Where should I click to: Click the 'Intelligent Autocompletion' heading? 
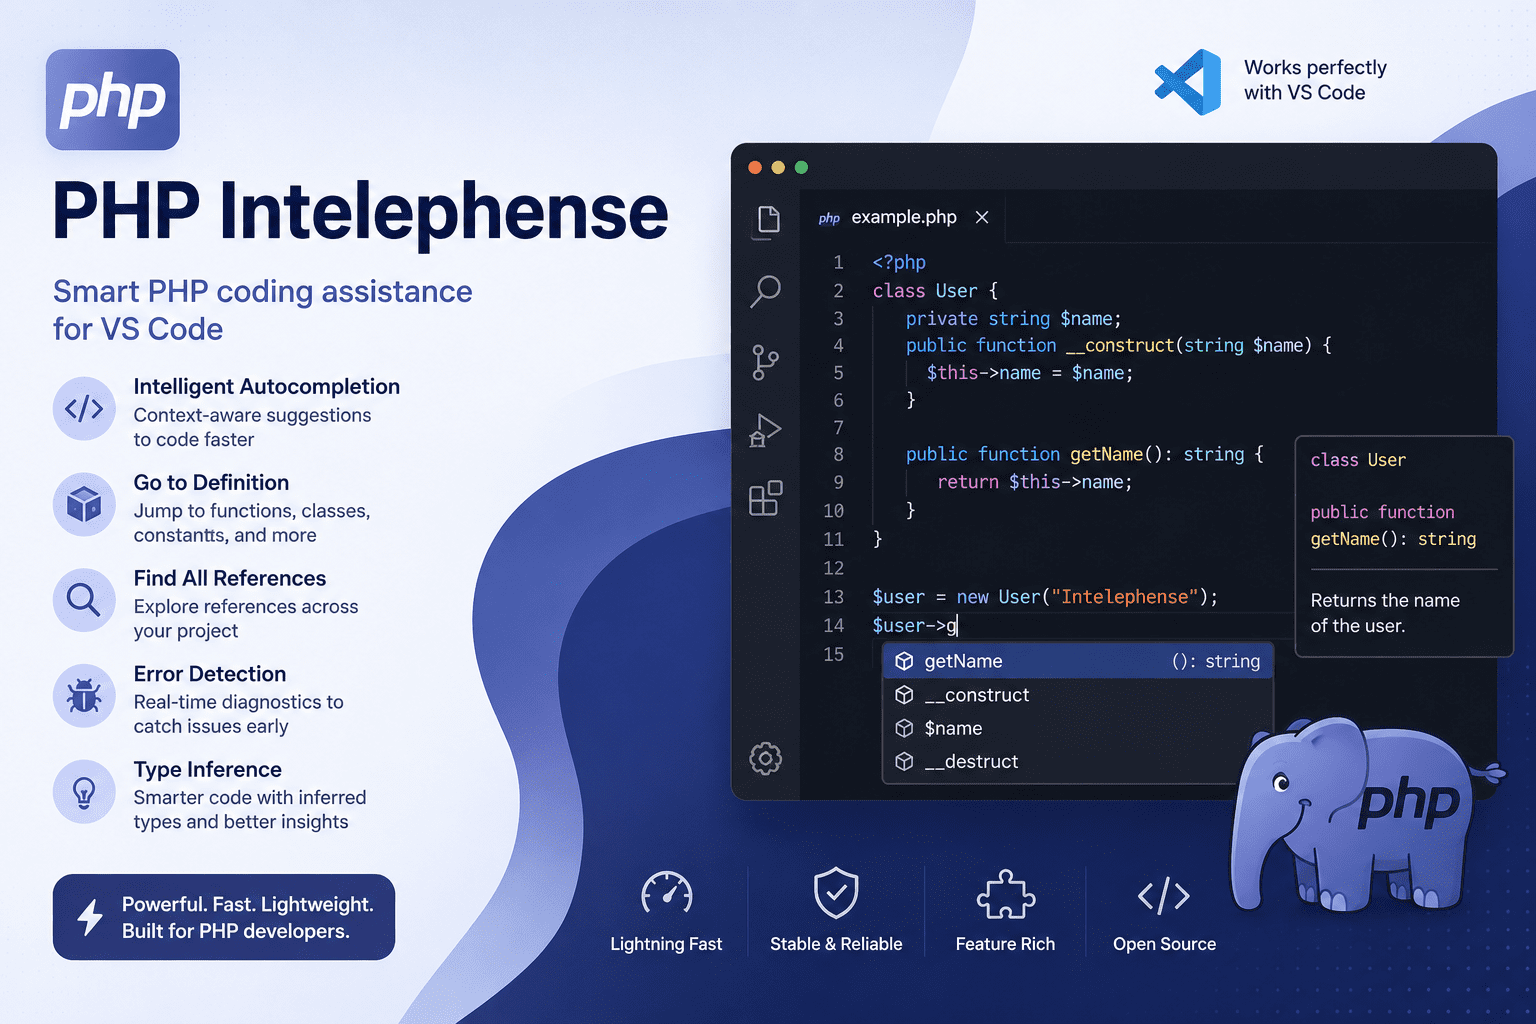pyautogui.click(x=267, y=386)
